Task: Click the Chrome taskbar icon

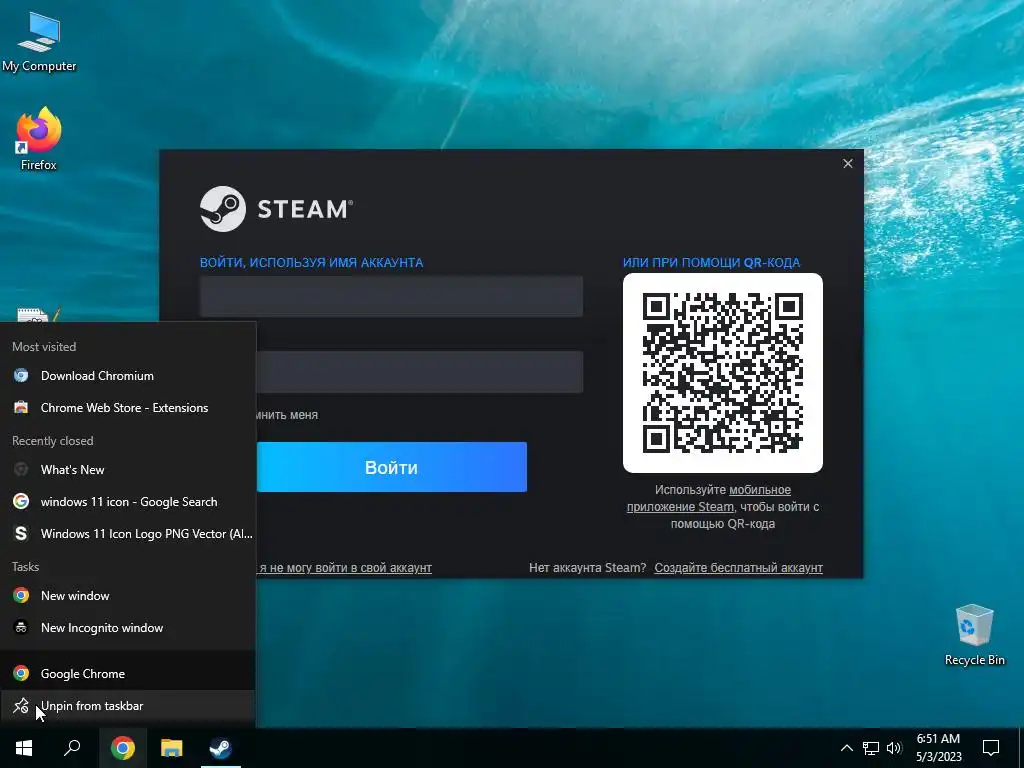Action: point(123,748)
